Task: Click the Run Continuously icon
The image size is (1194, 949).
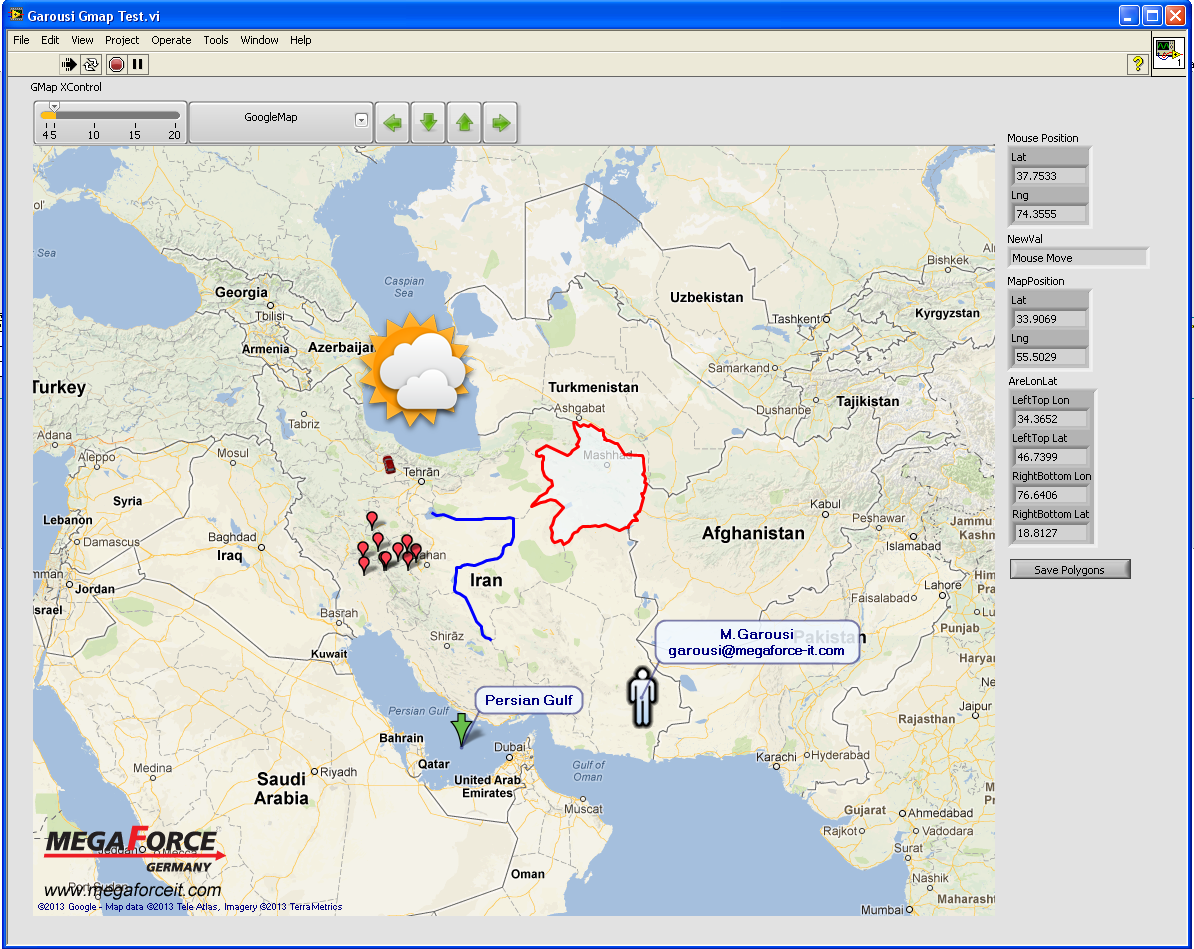Action: coord(91,64)
